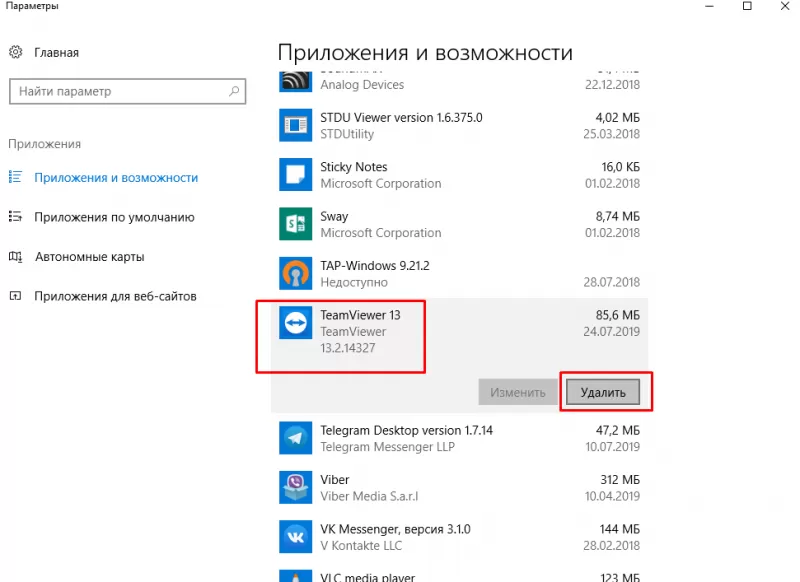The image size is (800, 582).
Task: Click the VK Messenger icon
Action: coord(295,537)
